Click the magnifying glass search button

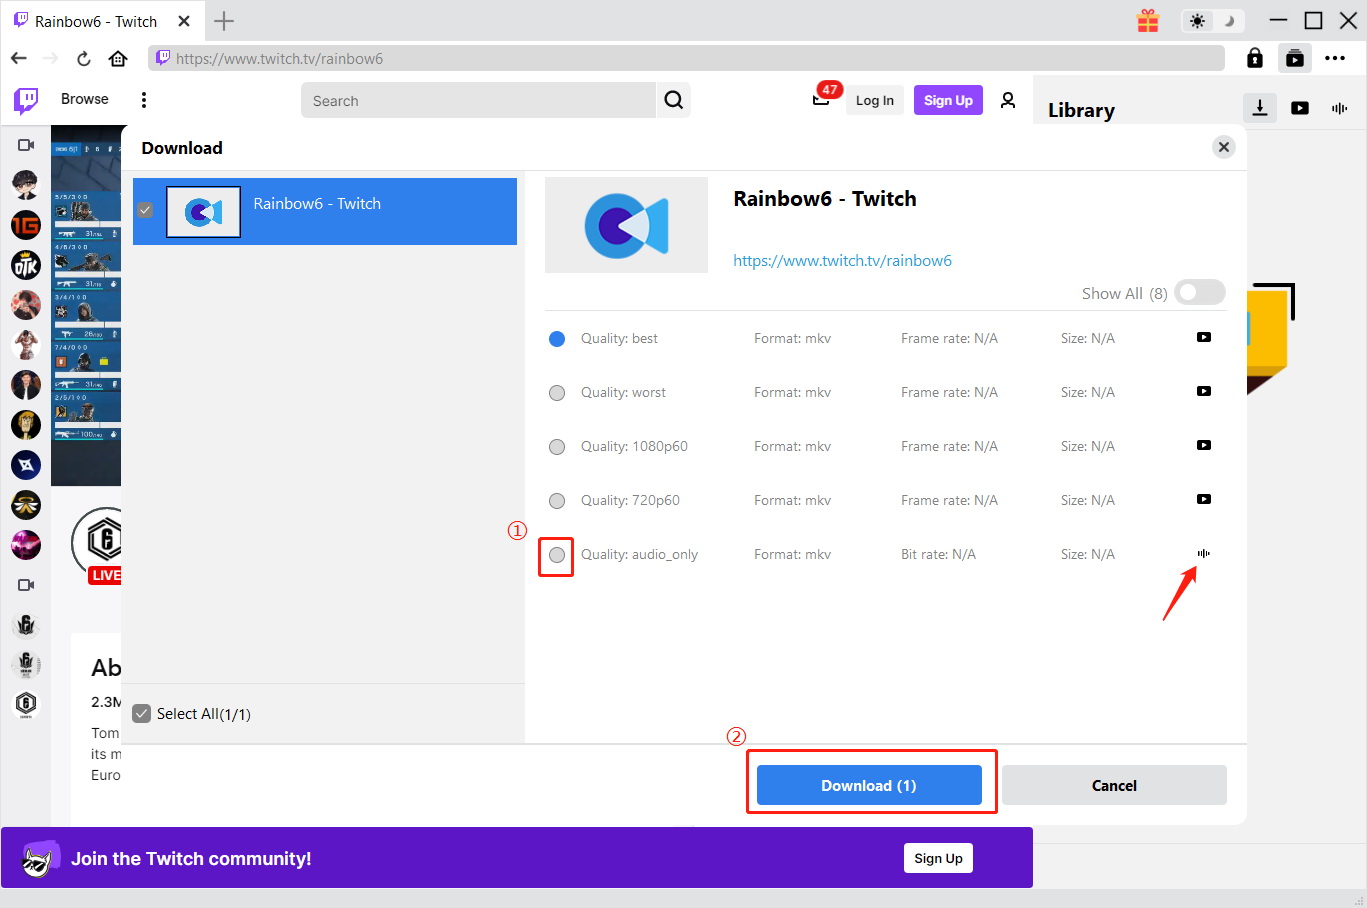click(x=674, y=100)
